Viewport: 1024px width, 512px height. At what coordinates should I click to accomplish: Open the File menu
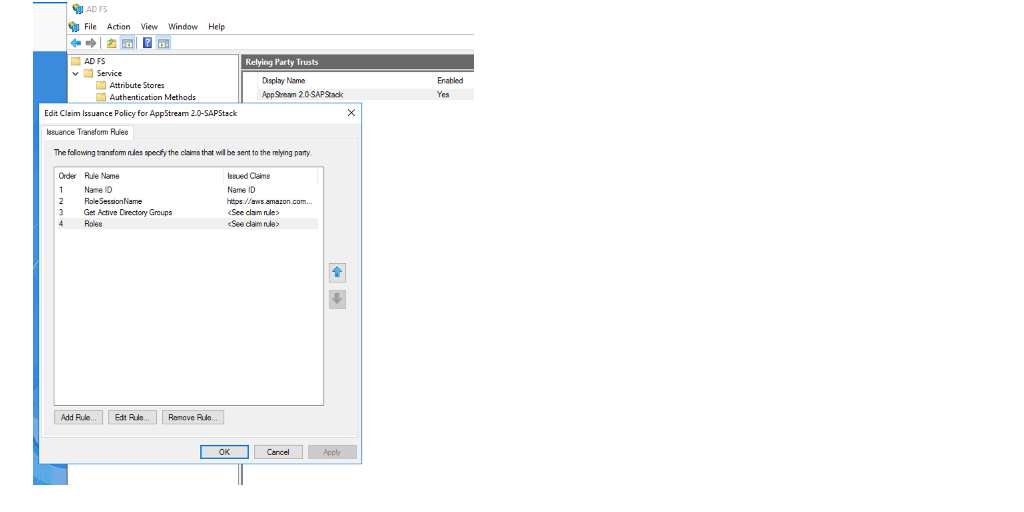tap(90, 27)
